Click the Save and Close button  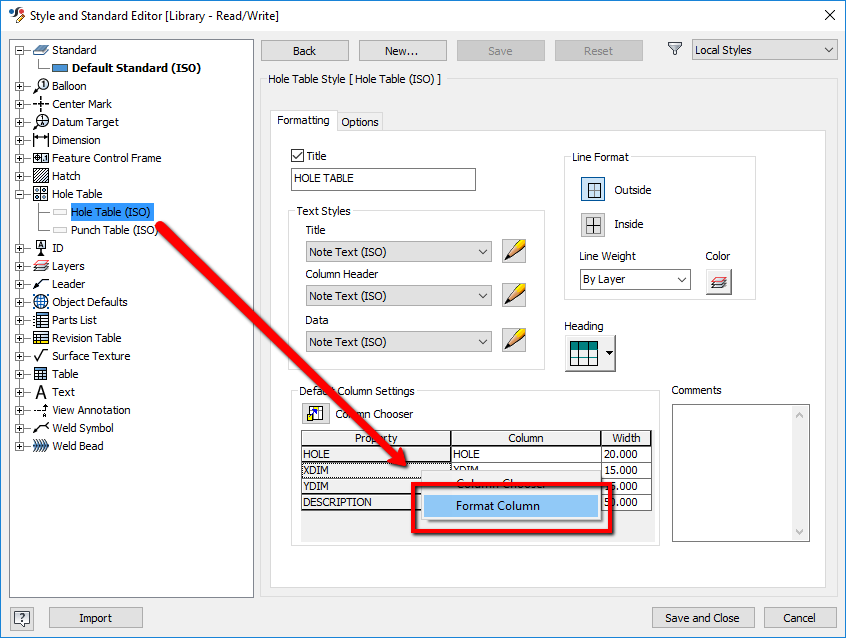click(x=703, y=618)
